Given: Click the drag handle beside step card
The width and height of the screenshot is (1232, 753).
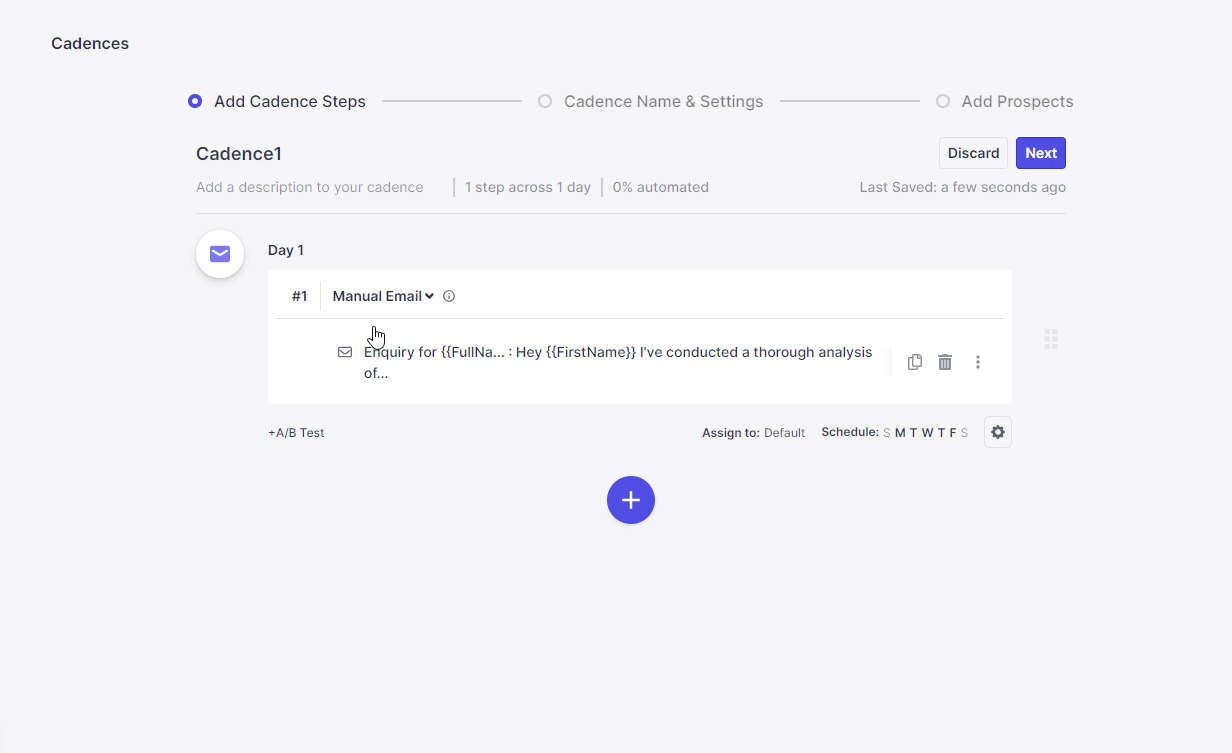Looking at the screenshot, I should pos(1051,339).
